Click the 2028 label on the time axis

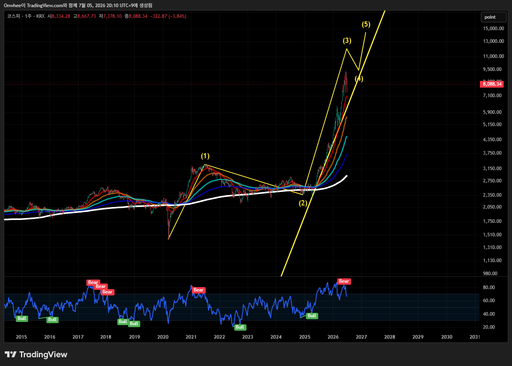coord(389,337)
